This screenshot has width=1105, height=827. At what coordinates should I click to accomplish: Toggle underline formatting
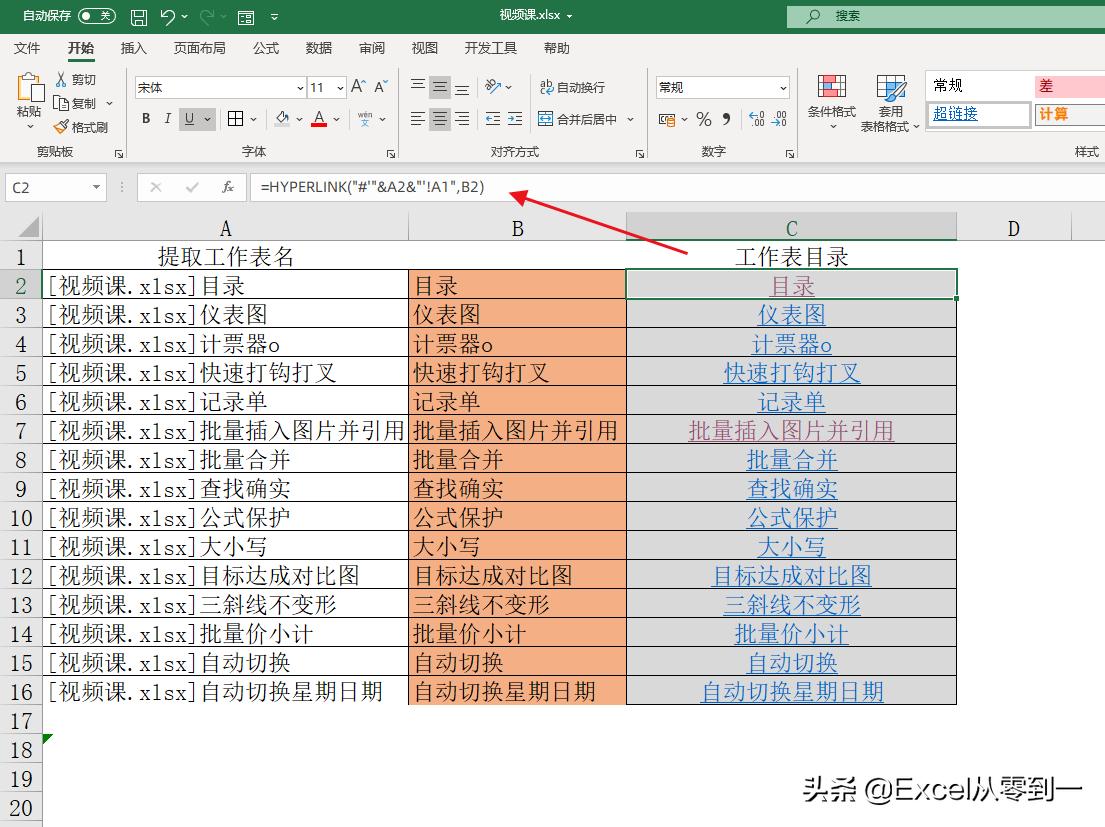pos(188,118)
